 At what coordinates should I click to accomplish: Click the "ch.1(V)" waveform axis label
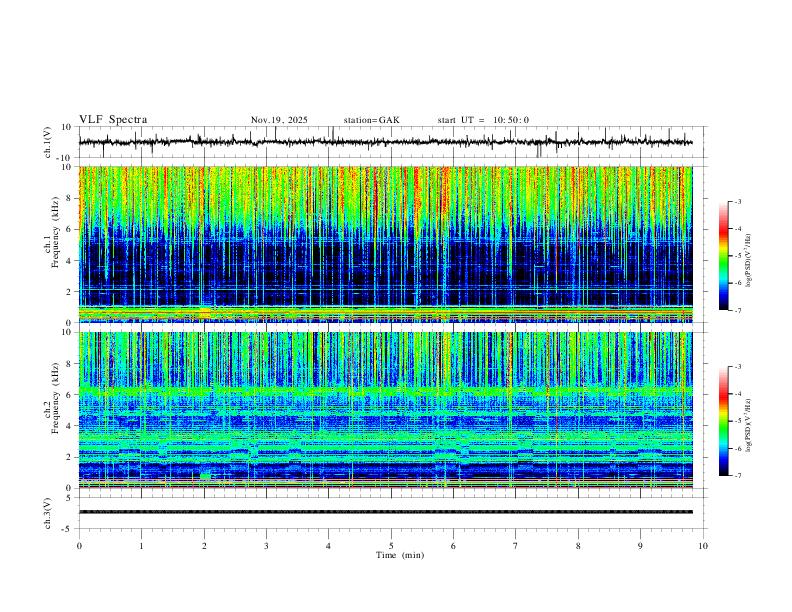[x=48, y=142]
